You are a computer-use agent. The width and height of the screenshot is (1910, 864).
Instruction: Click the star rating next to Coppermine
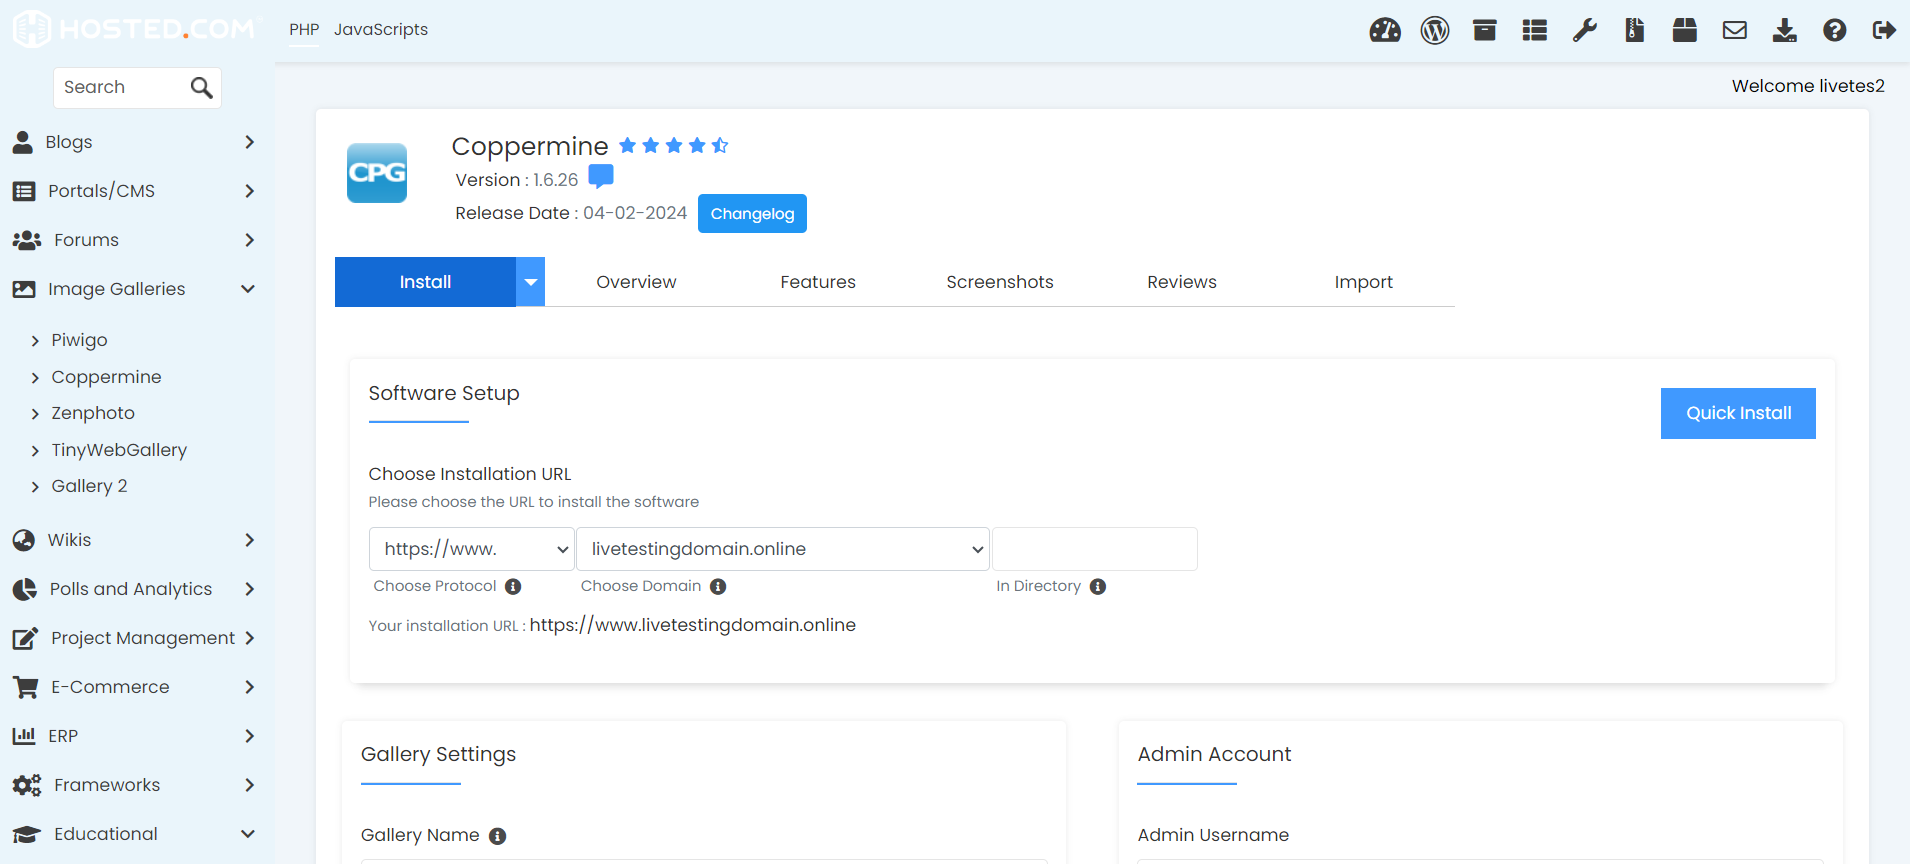pos(673,146)
